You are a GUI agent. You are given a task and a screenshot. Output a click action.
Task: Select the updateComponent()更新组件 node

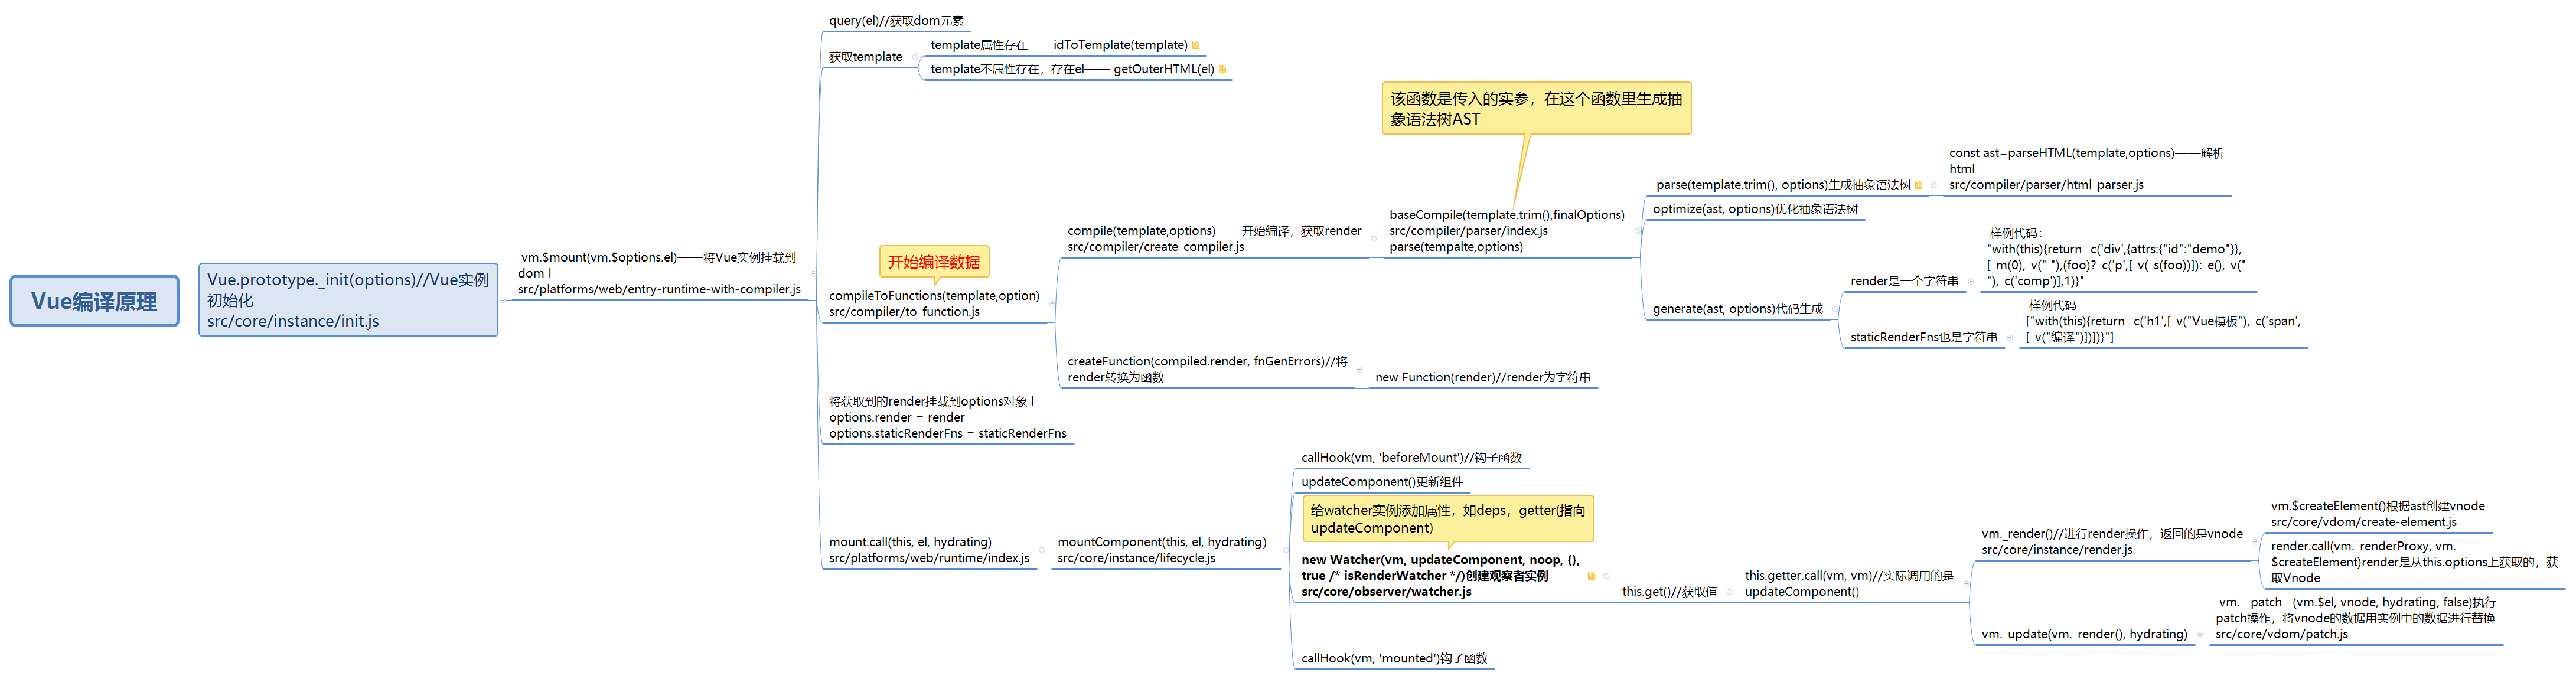click(x=1381, y=482)
